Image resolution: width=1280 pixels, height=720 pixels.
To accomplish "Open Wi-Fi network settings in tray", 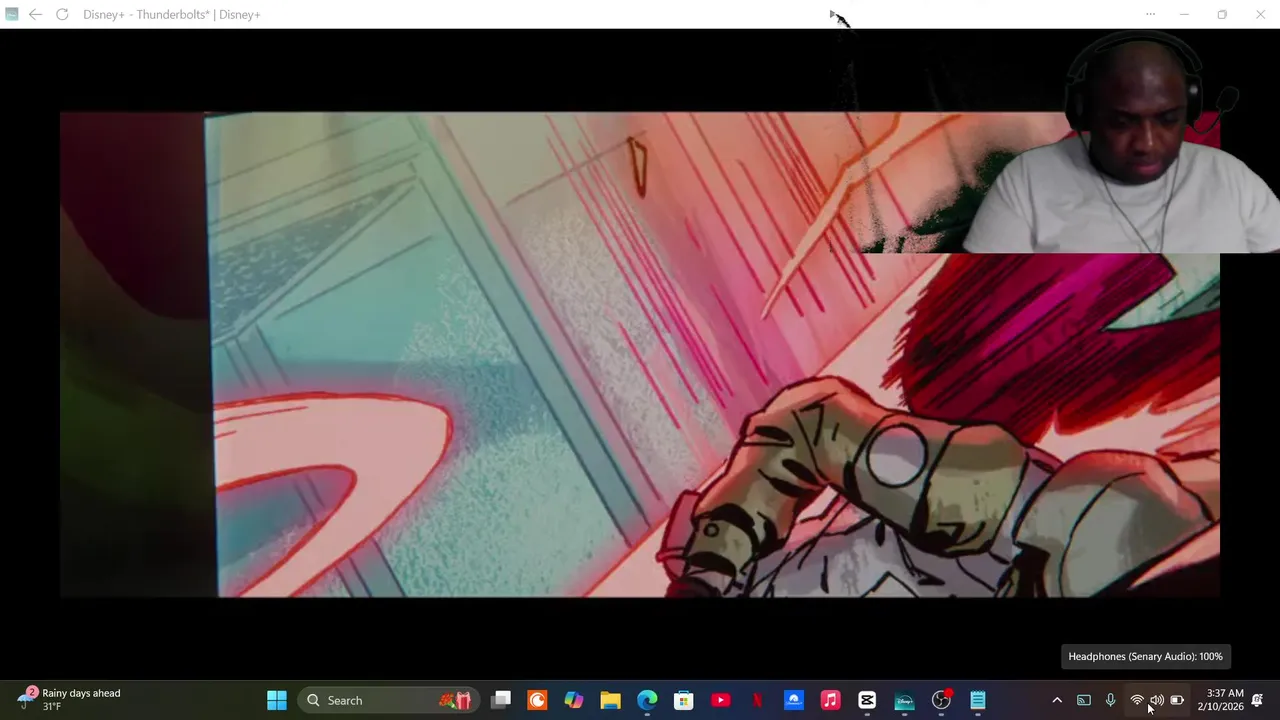I will coord(1137,700).
